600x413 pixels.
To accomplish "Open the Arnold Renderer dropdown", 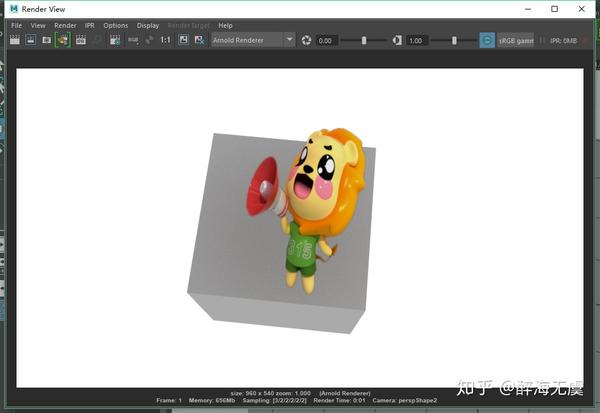I will (x=253, y=40).
